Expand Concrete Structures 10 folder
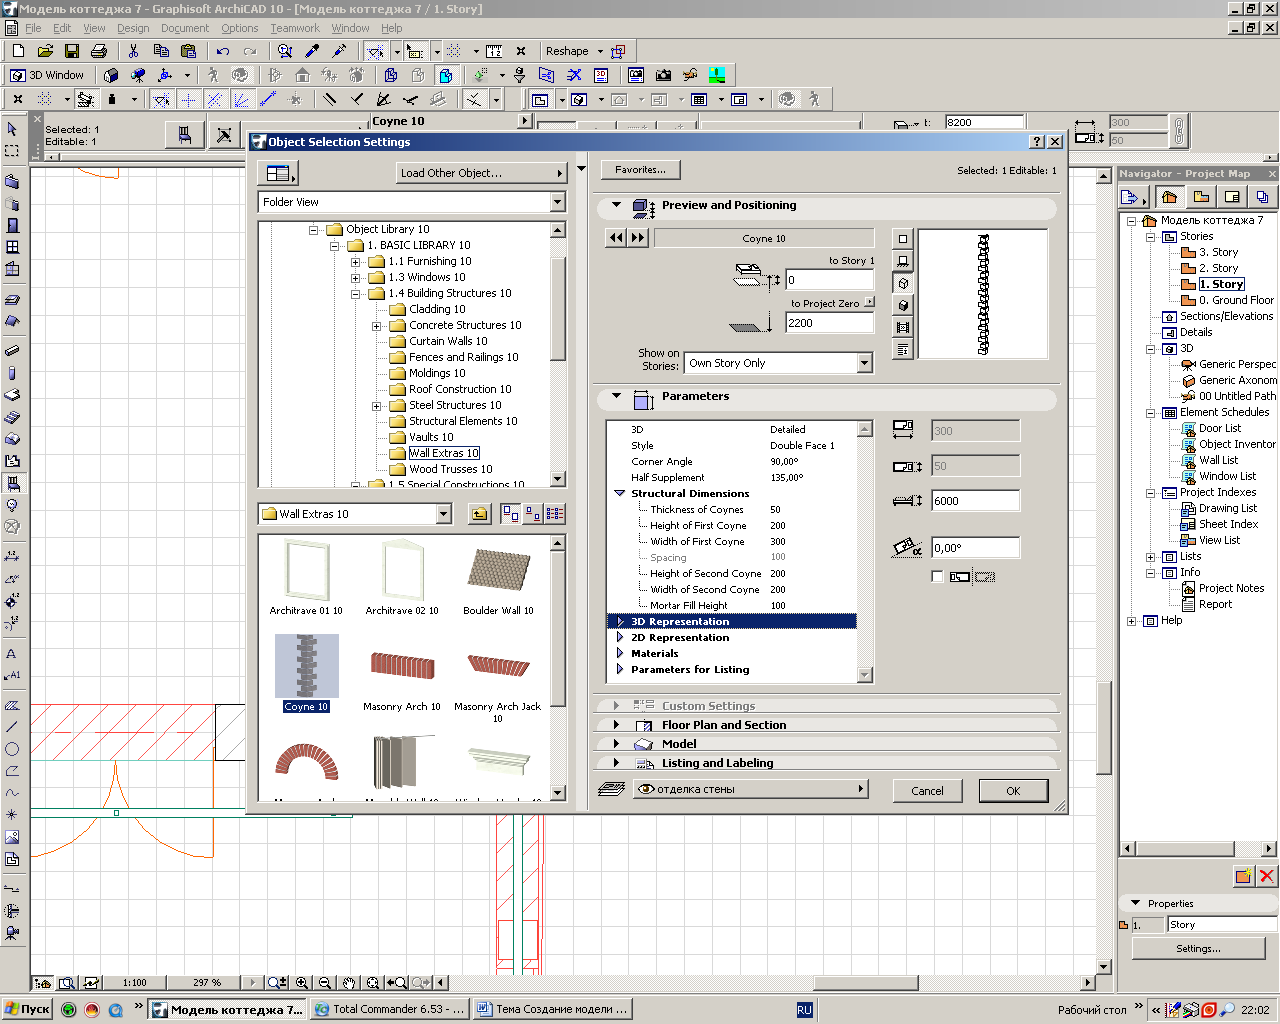This screenshot has height=1024, width=1280. click(376, 326)
